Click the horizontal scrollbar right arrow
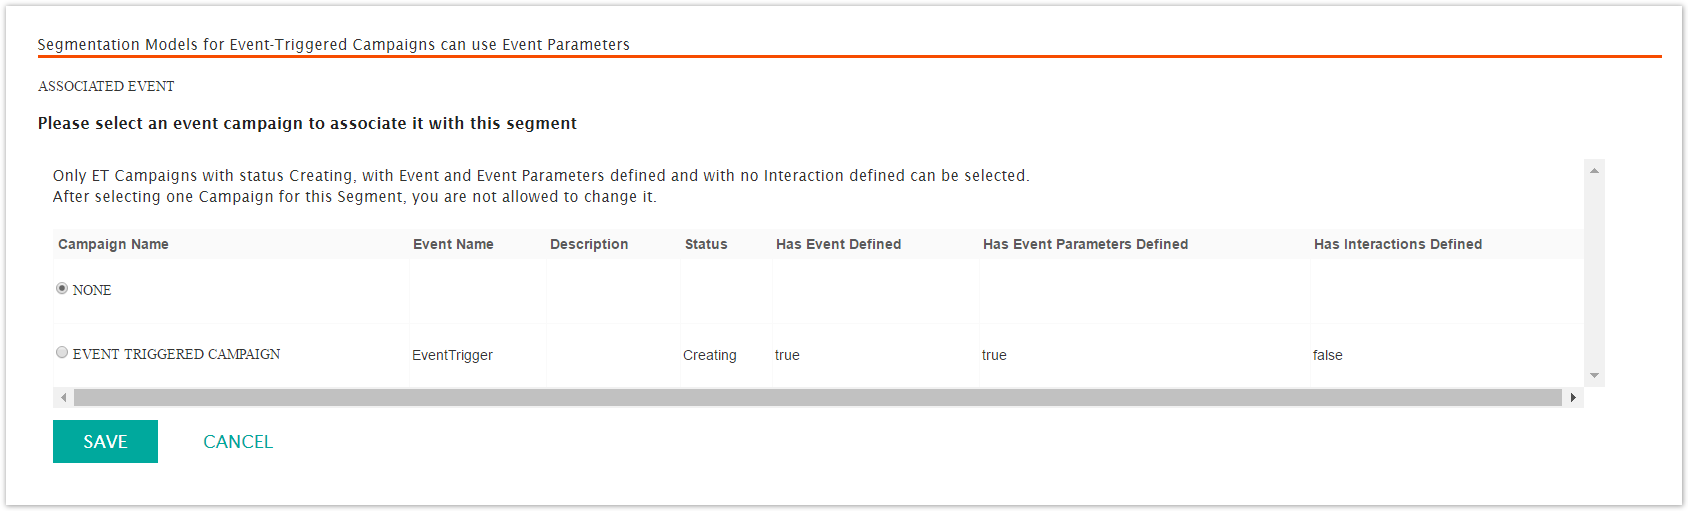The image size is (1688, 511). pyautogui.click(x=1573, y=398)
